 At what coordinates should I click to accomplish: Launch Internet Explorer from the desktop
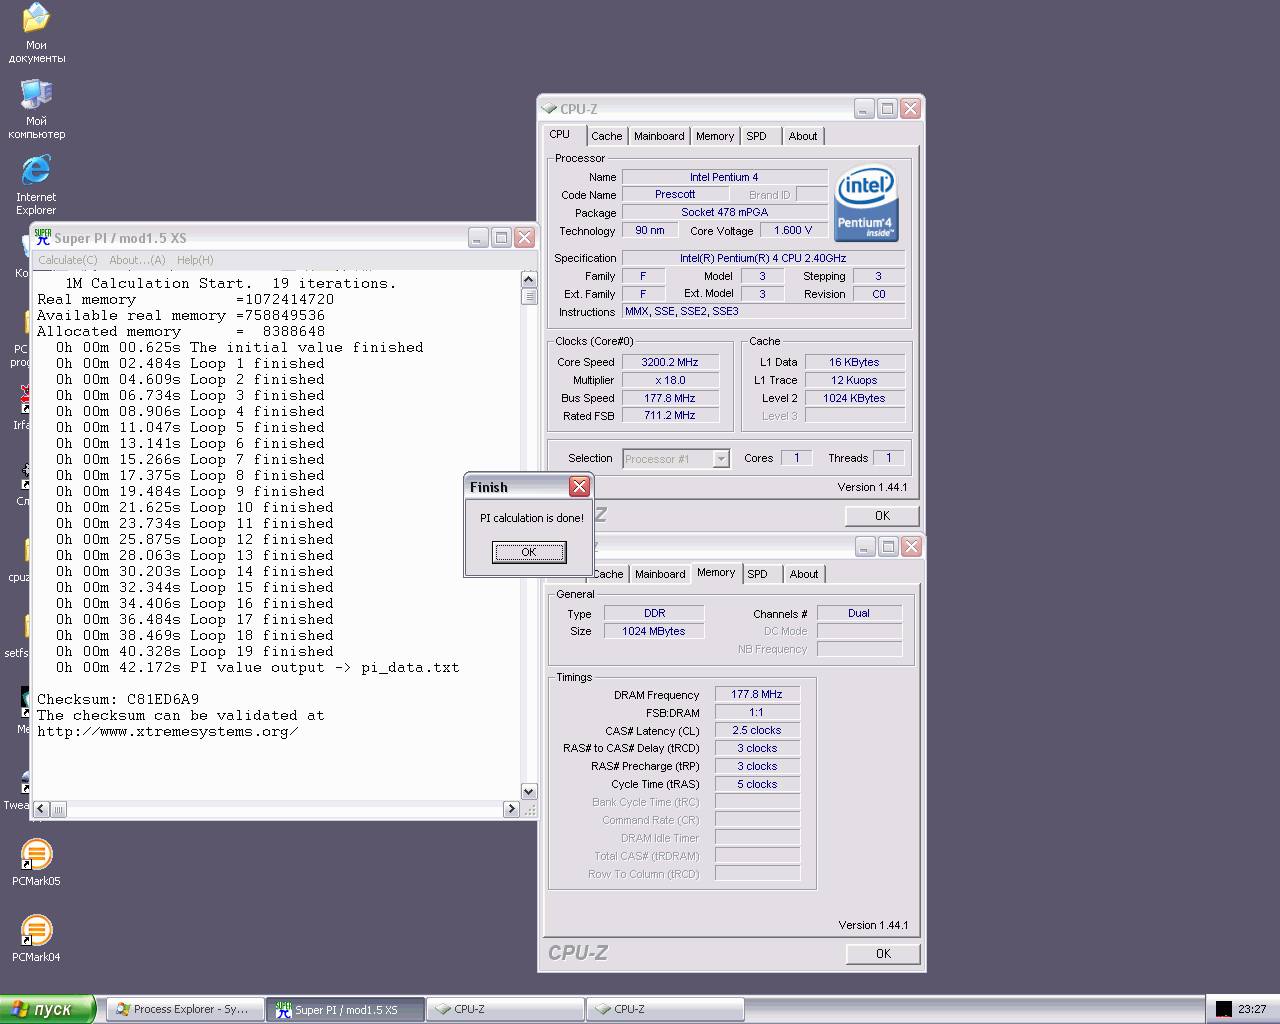point(36,185)
